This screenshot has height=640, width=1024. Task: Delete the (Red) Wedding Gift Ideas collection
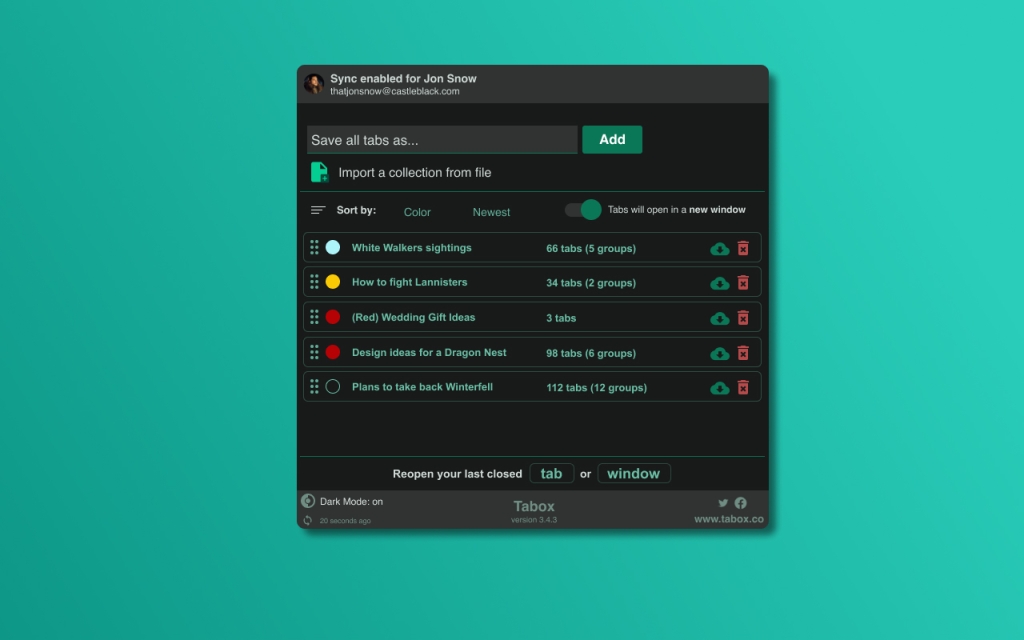[x=743, y=318]
